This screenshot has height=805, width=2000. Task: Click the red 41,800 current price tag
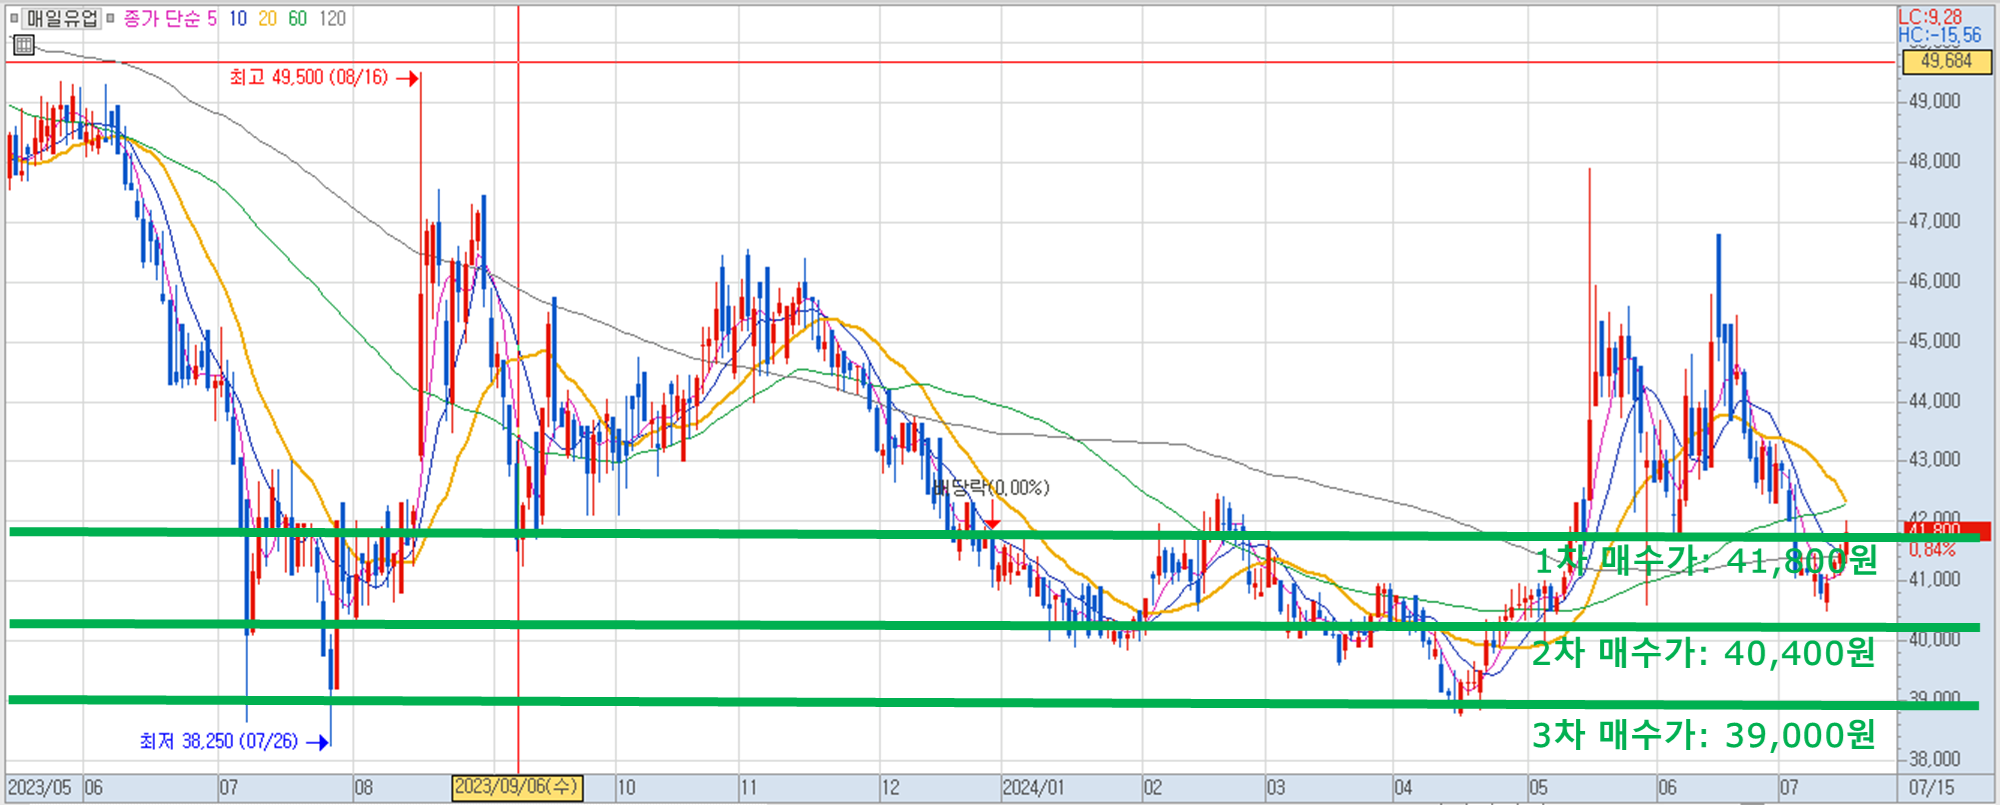[x=1946, y=530]
